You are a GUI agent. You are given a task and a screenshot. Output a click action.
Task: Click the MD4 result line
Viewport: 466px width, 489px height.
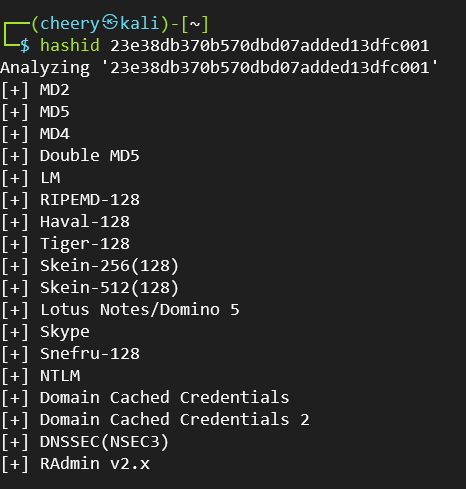[35, 134]
